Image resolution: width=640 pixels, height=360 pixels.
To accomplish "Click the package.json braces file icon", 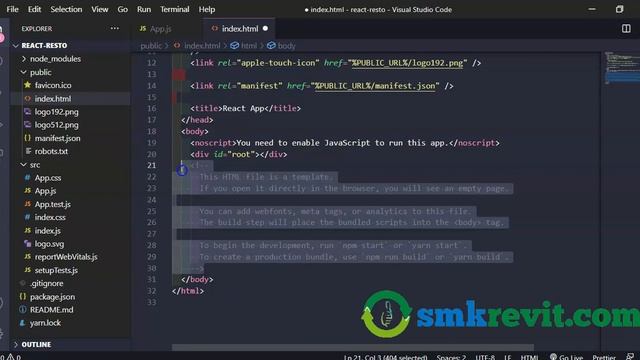I will [x=23, y=297].
